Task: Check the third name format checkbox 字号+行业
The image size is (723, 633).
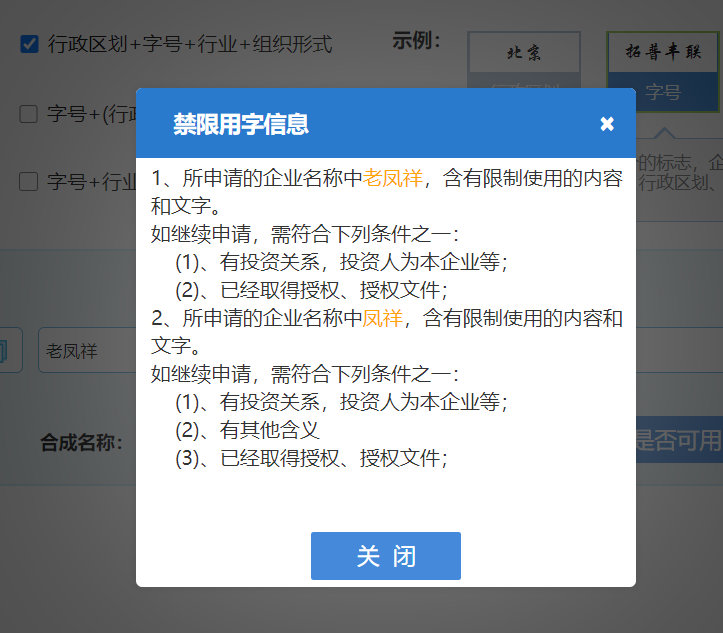Action: [29, 181]
